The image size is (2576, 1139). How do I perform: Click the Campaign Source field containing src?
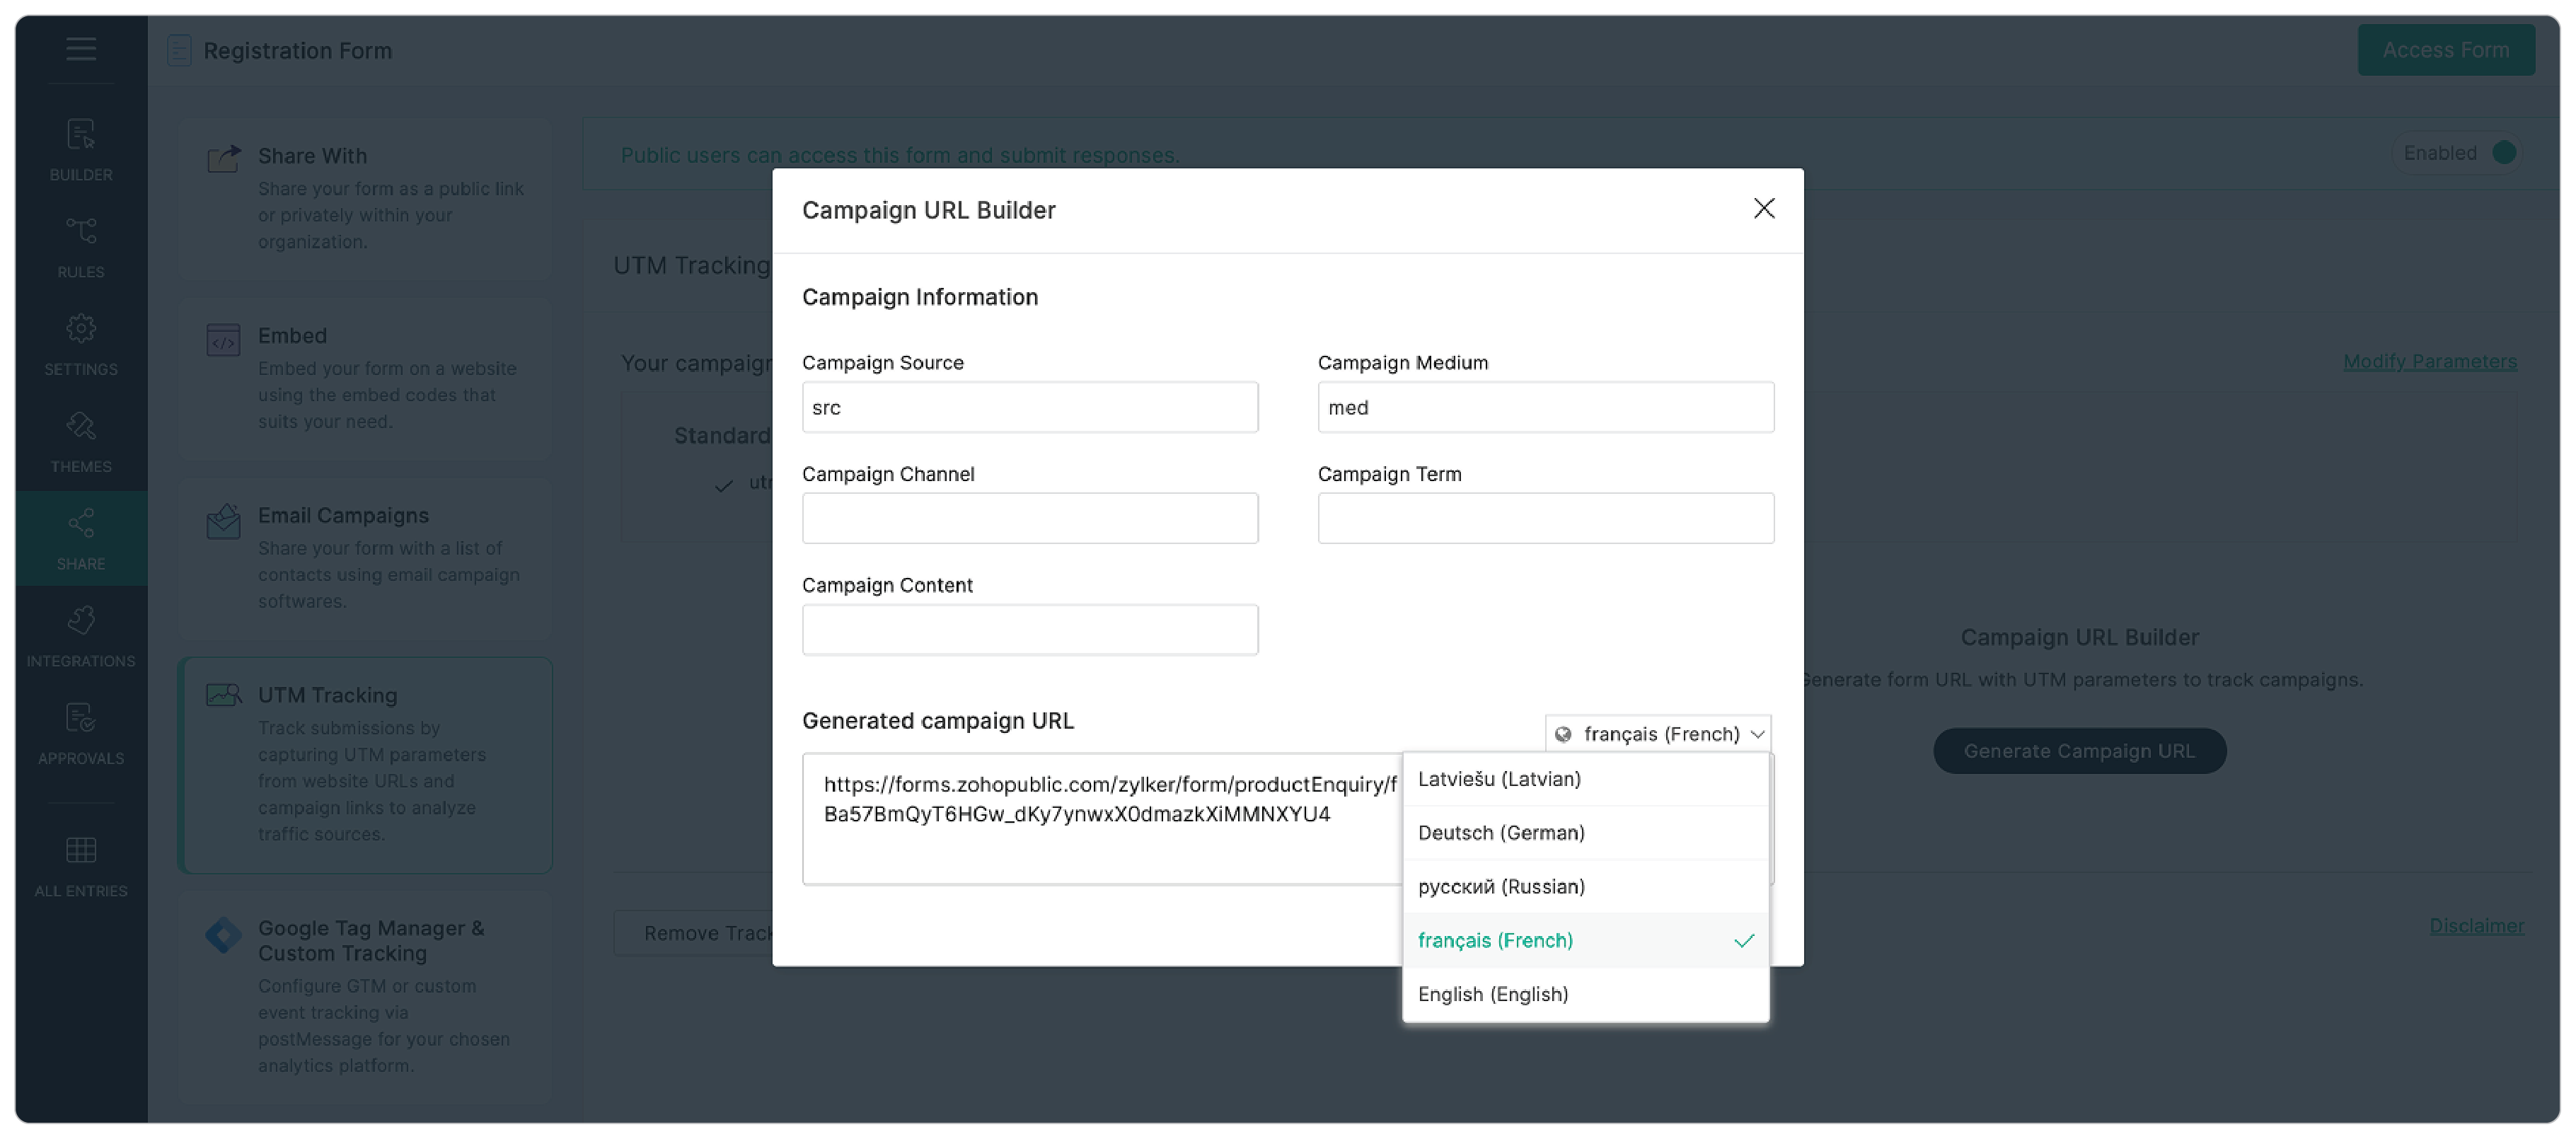[x=1029, y=407]
